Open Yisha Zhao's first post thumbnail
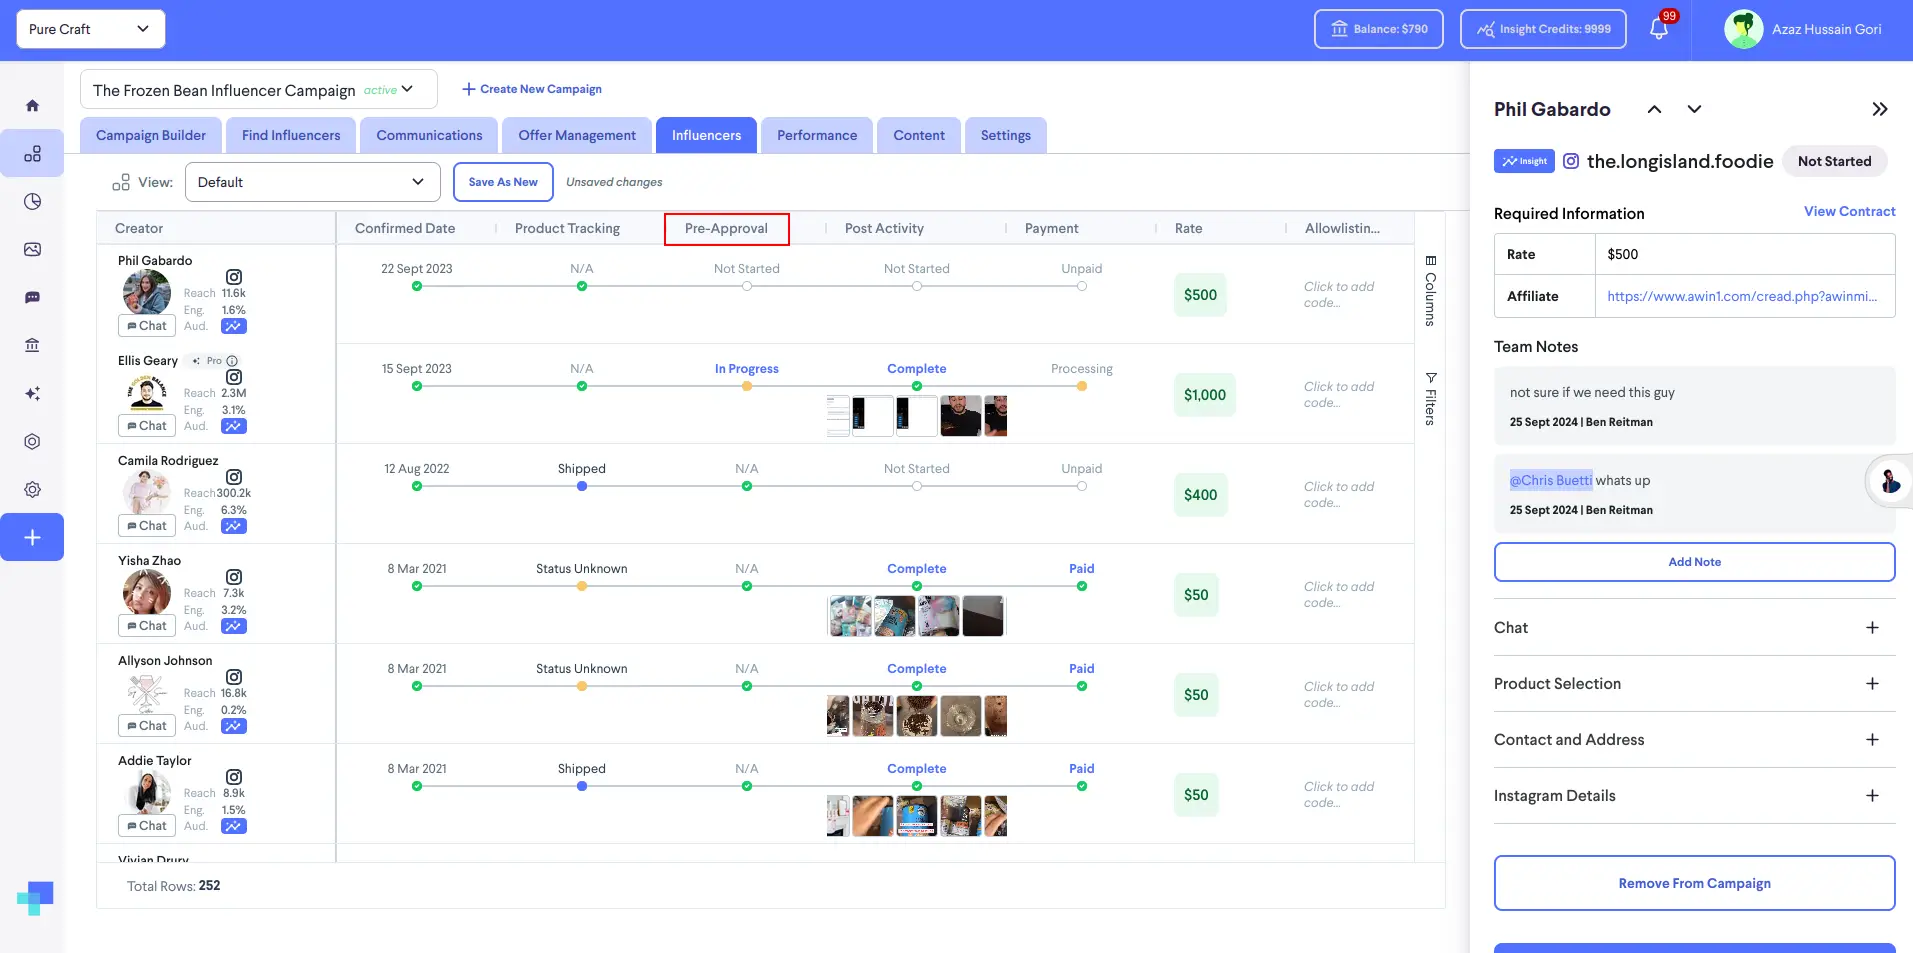This screenshot has width=1913, height=953. coord(850,616)
